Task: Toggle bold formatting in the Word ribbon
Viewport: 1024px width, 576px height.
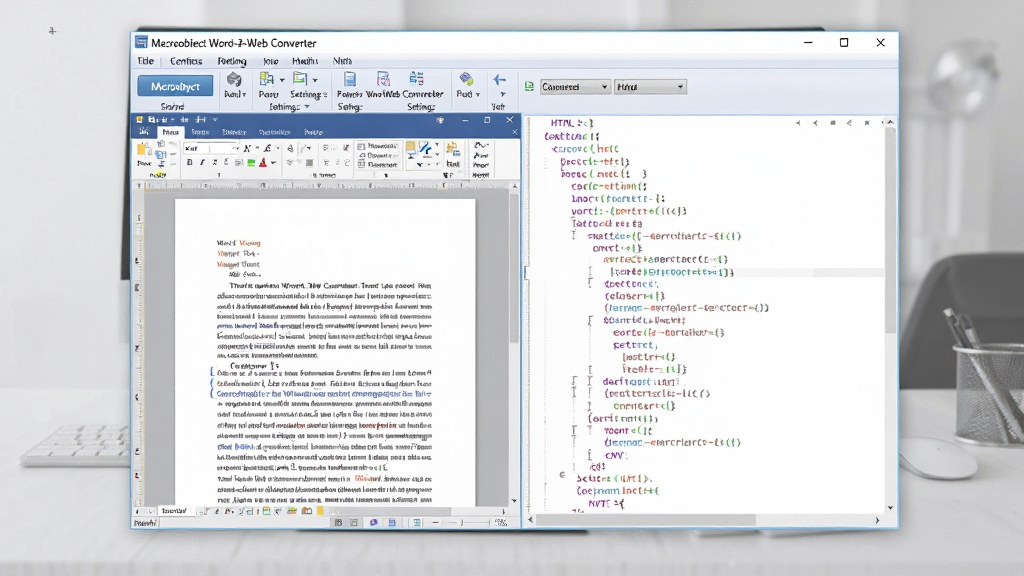Action: [x=189, y=163]
